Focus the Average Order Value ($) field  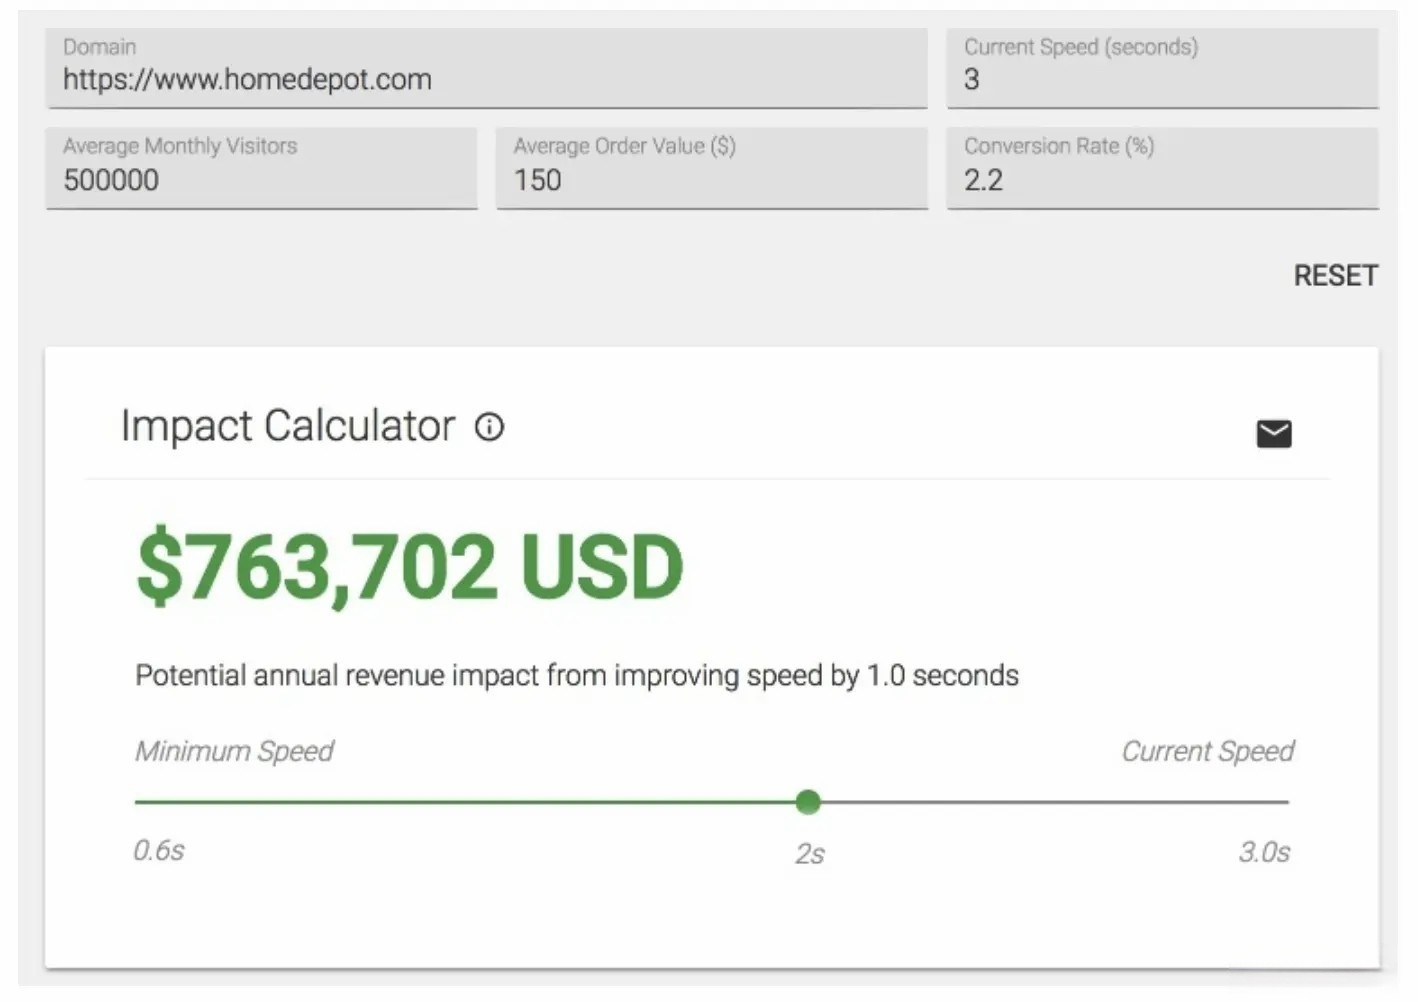[x=711, y=180]
